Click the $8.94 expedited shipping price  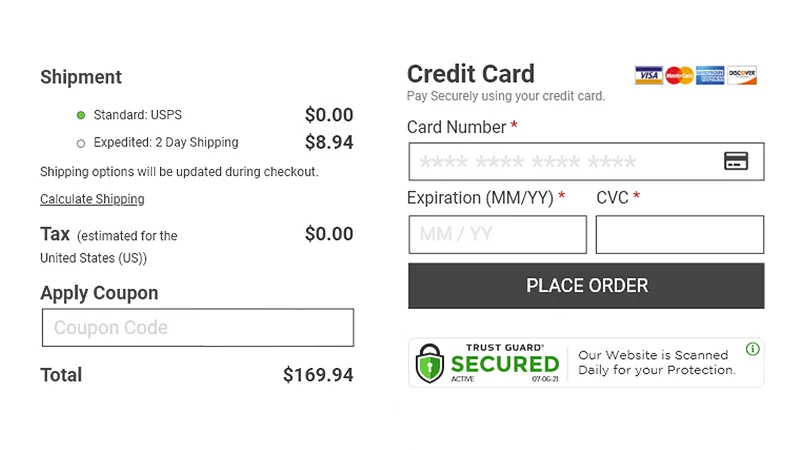329,143
